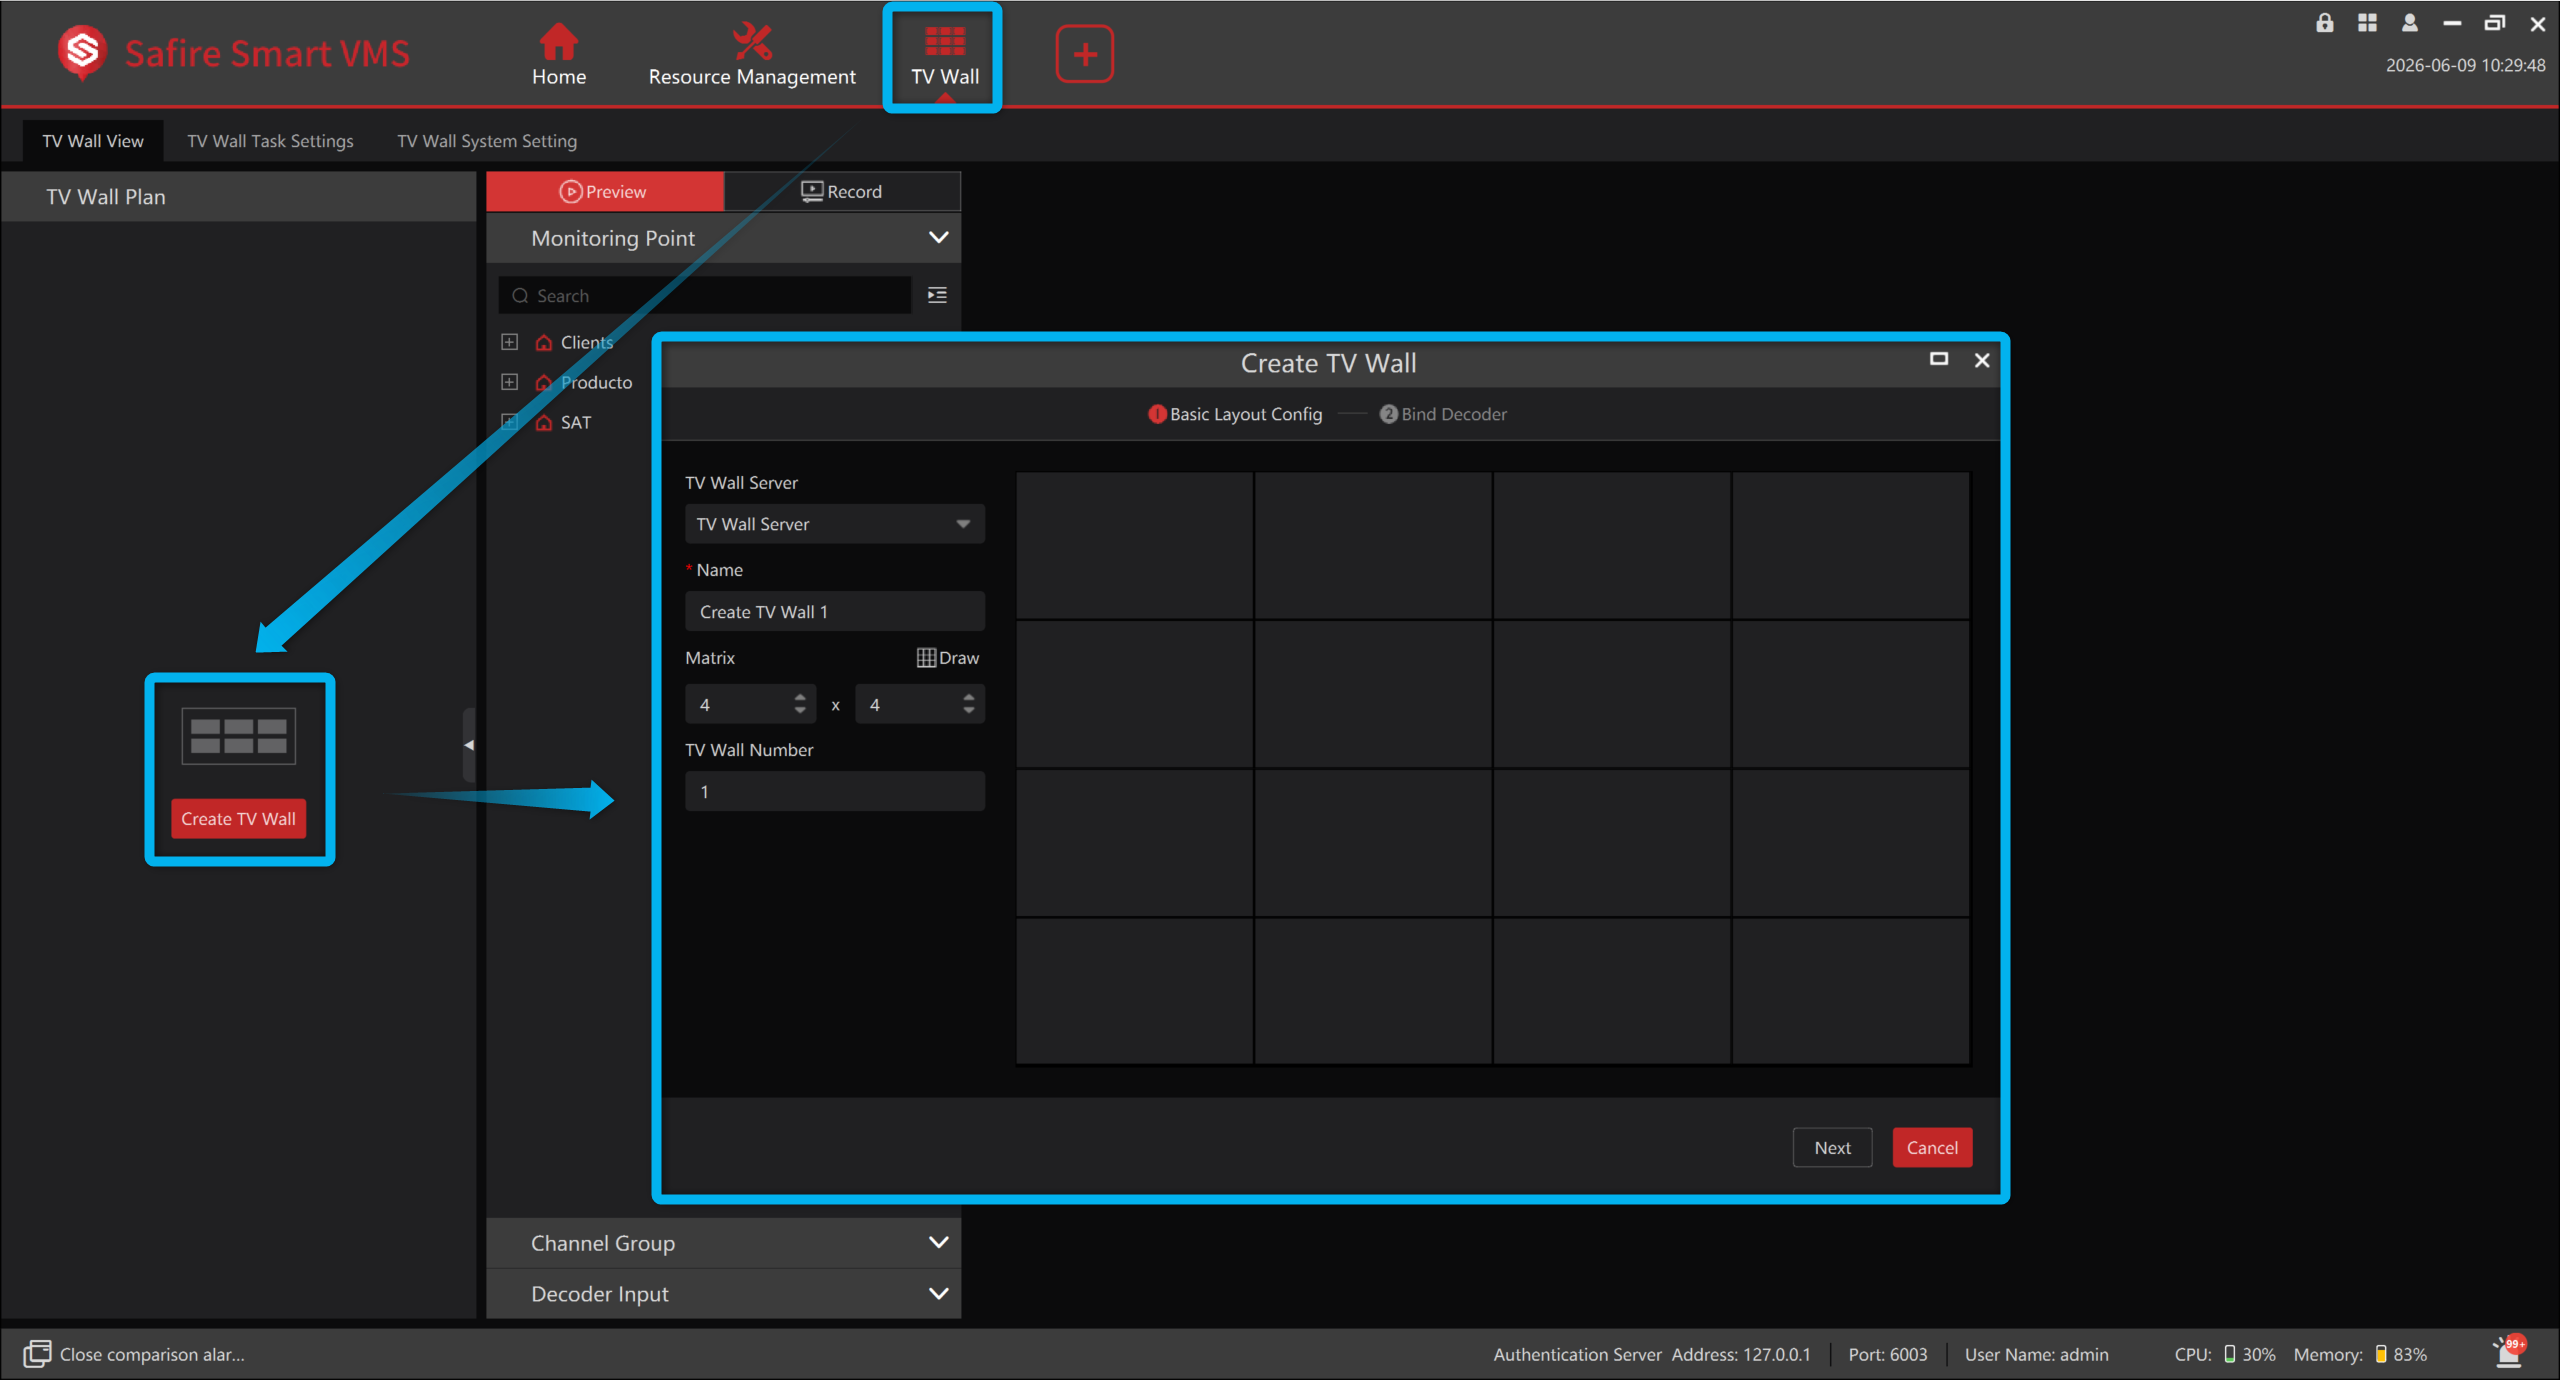Select the Producto tree item
The image size is (2560, 1380).
pos(596,382)
